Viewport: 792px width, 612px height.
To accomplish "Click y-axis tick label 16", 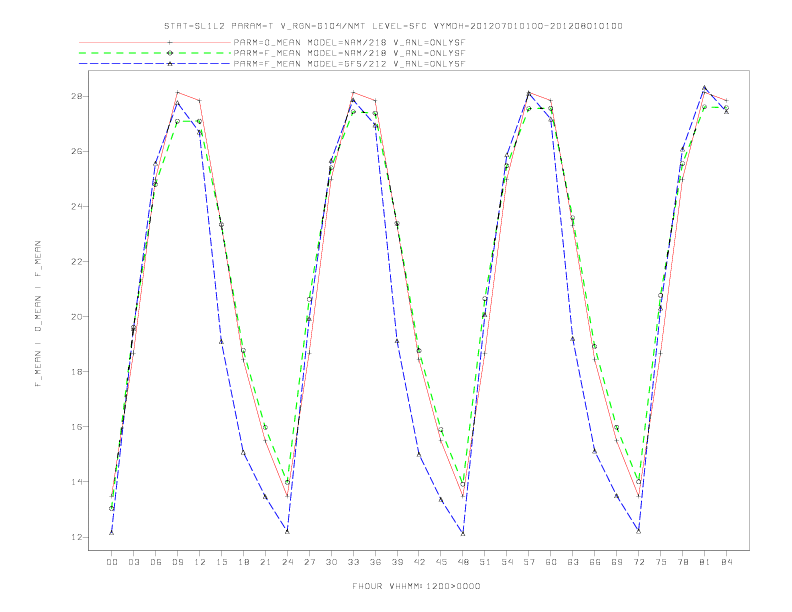I will [77, 427].
